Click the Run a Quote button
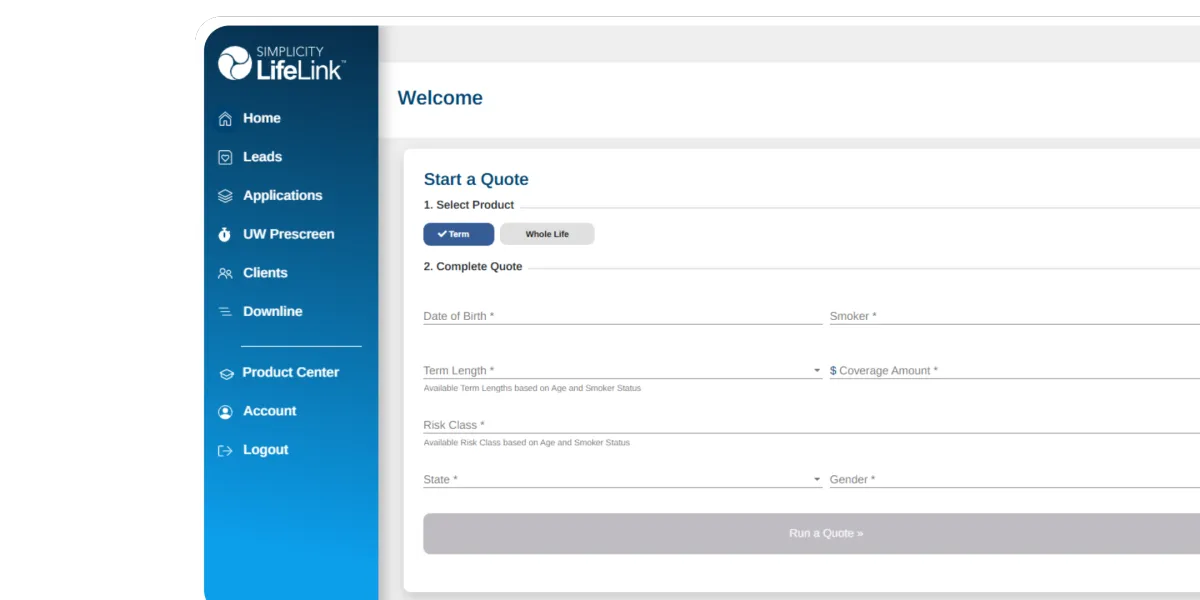Image resolution: width=1200 pixels, height=600 pixels. click(811, 533)
